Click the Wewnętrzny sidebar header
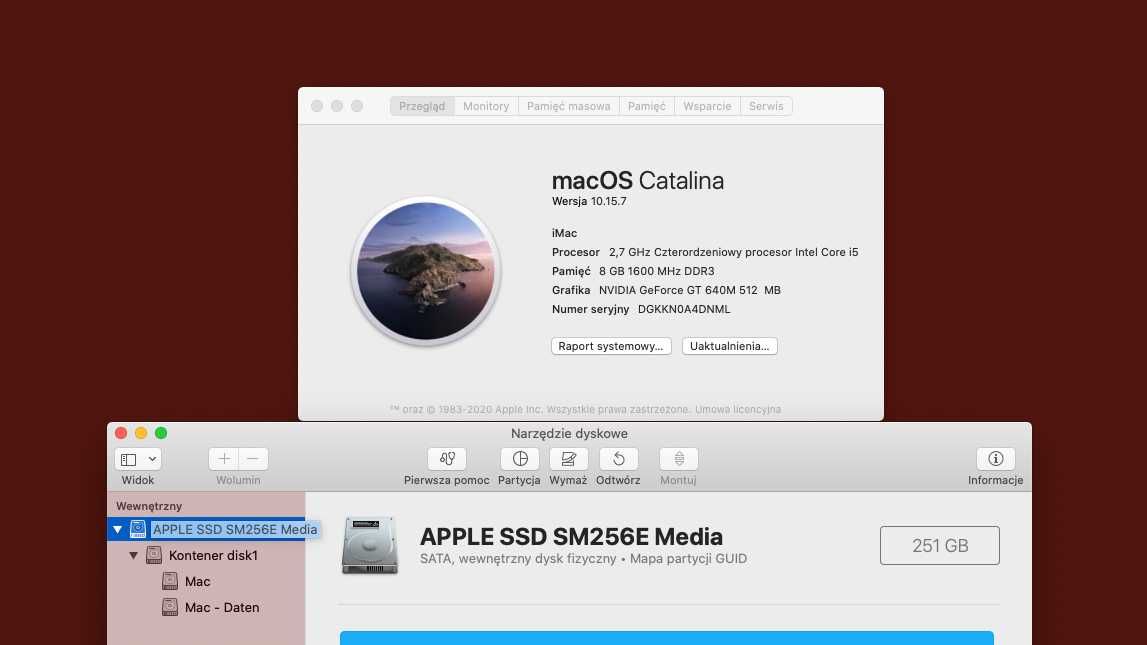The height and width of the screenshot is (645, 1147). (149, 506)
